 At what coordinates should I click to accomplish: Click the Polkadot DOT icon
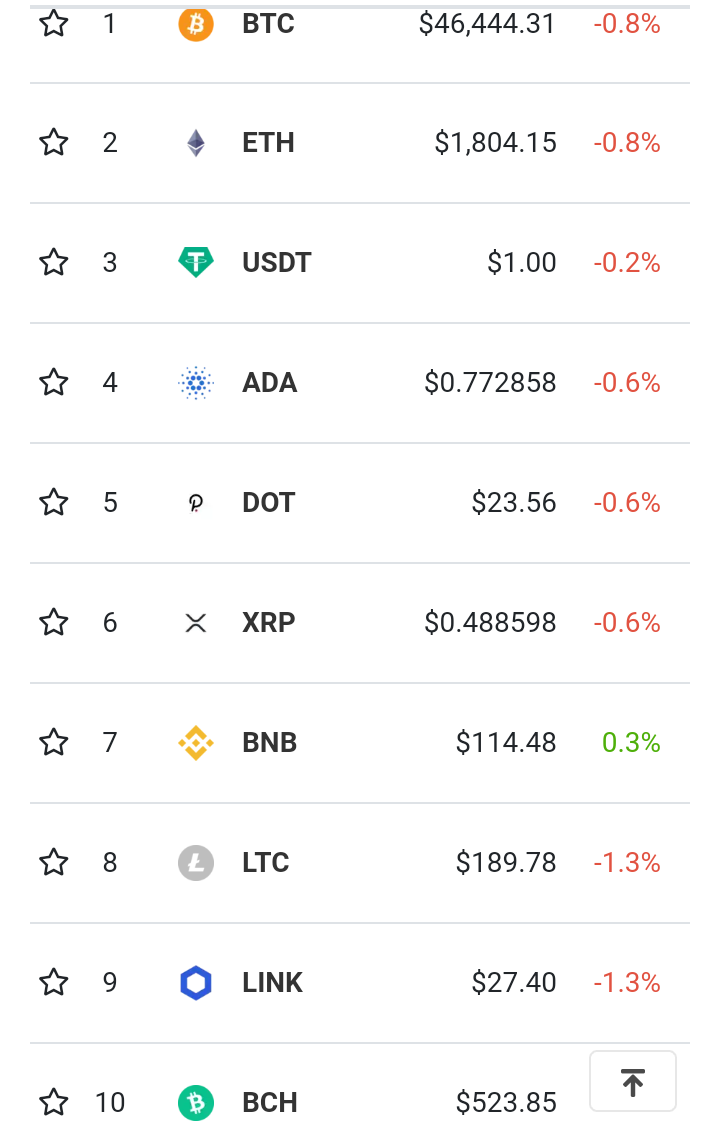[x=196, y=503]
